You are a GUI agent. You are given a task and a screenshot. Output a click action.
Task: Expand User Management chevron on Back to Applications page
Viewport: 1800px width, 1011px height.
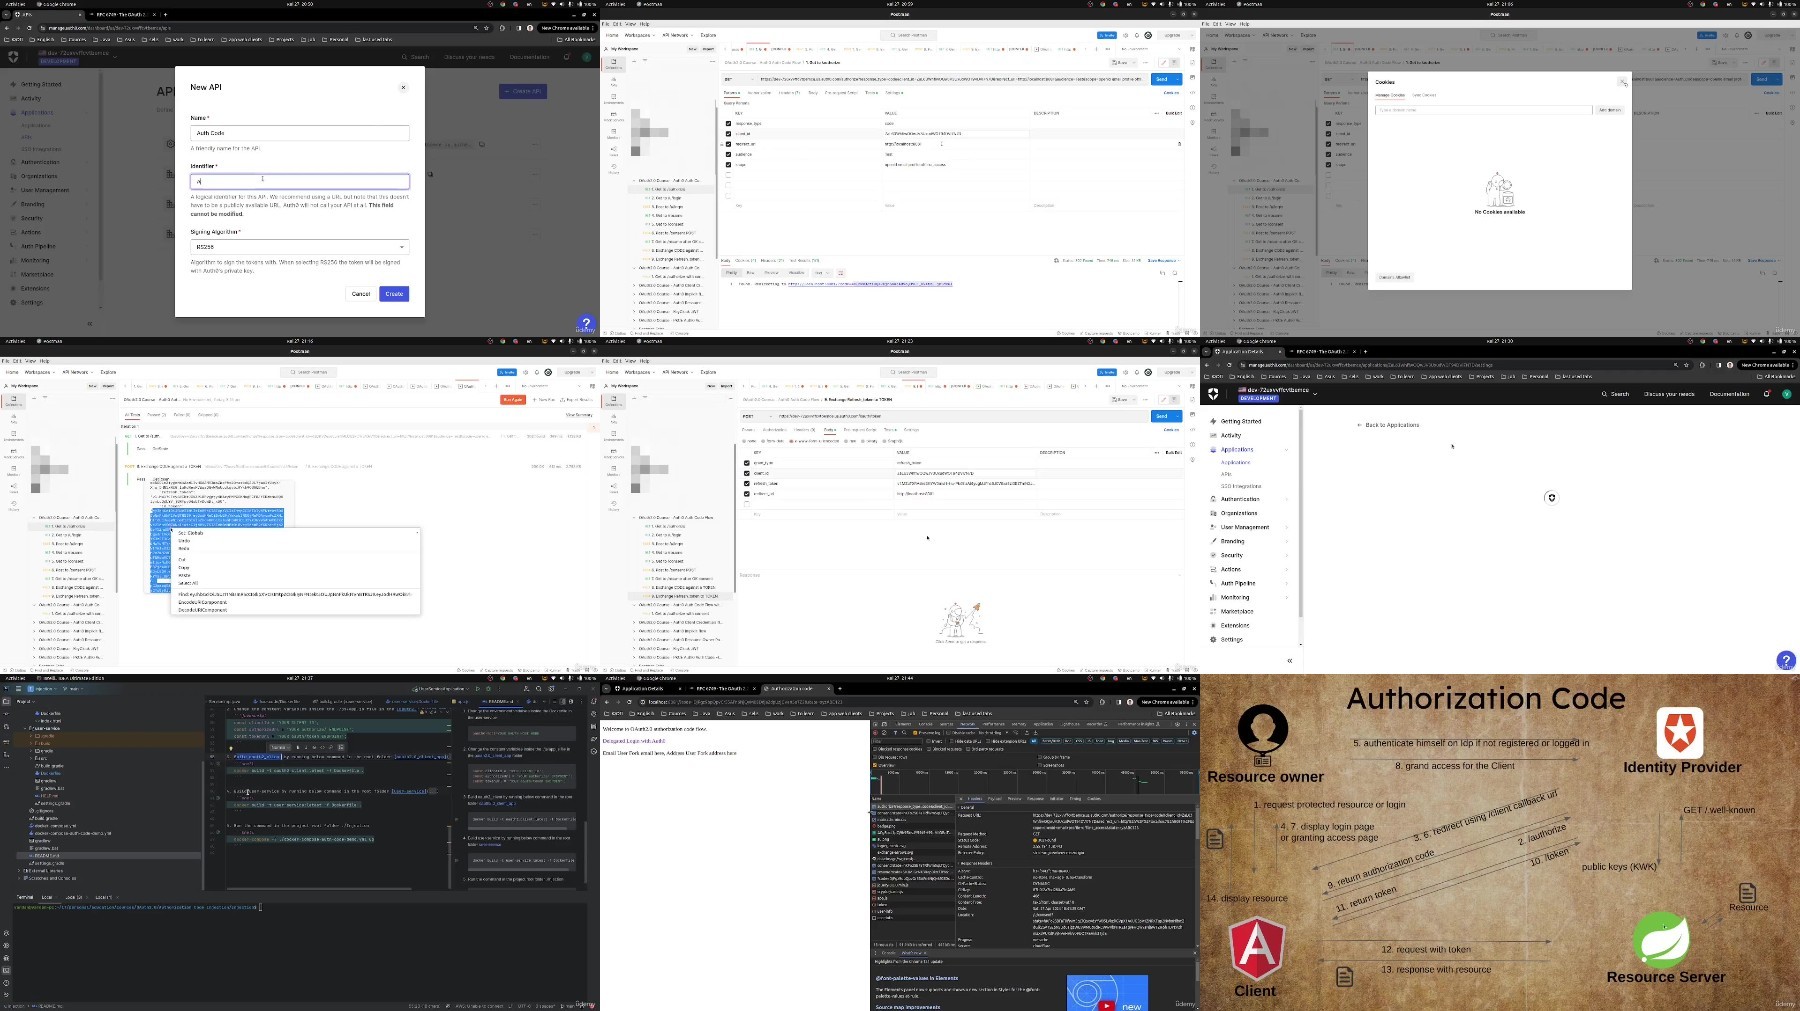coord(1286,527)
